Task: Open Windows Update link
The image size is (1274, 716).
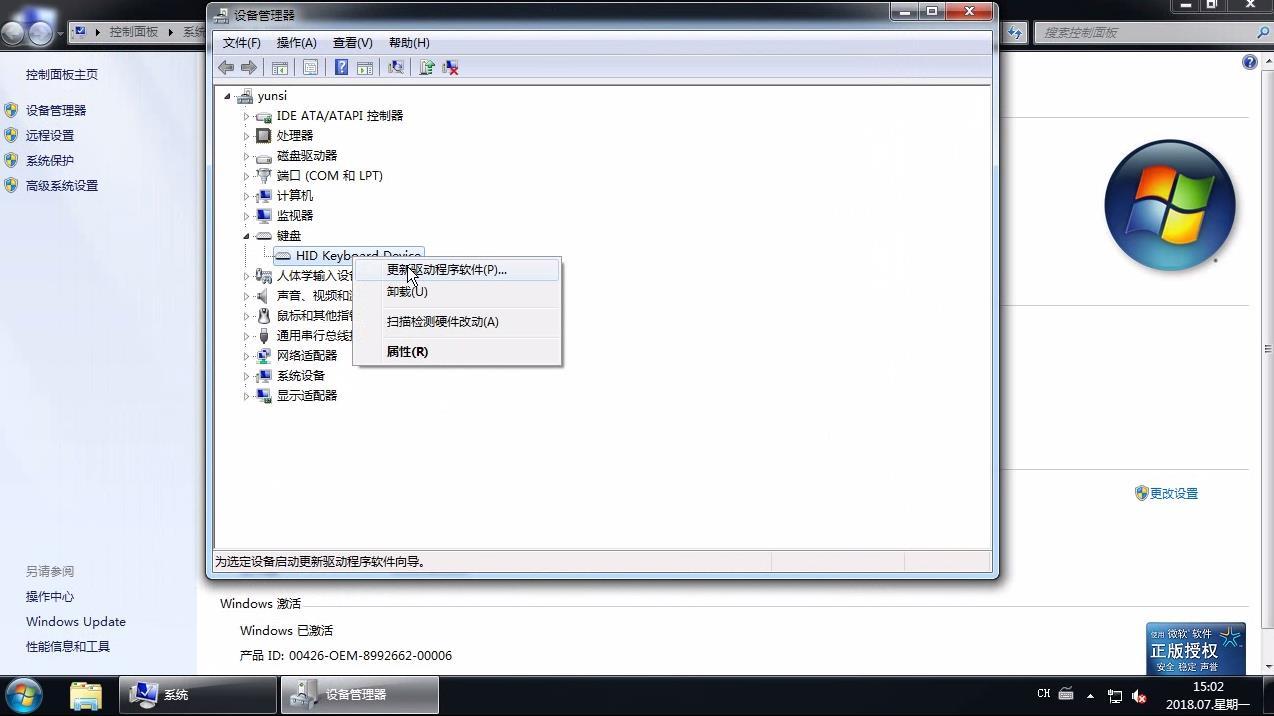Action: (76, 621)
